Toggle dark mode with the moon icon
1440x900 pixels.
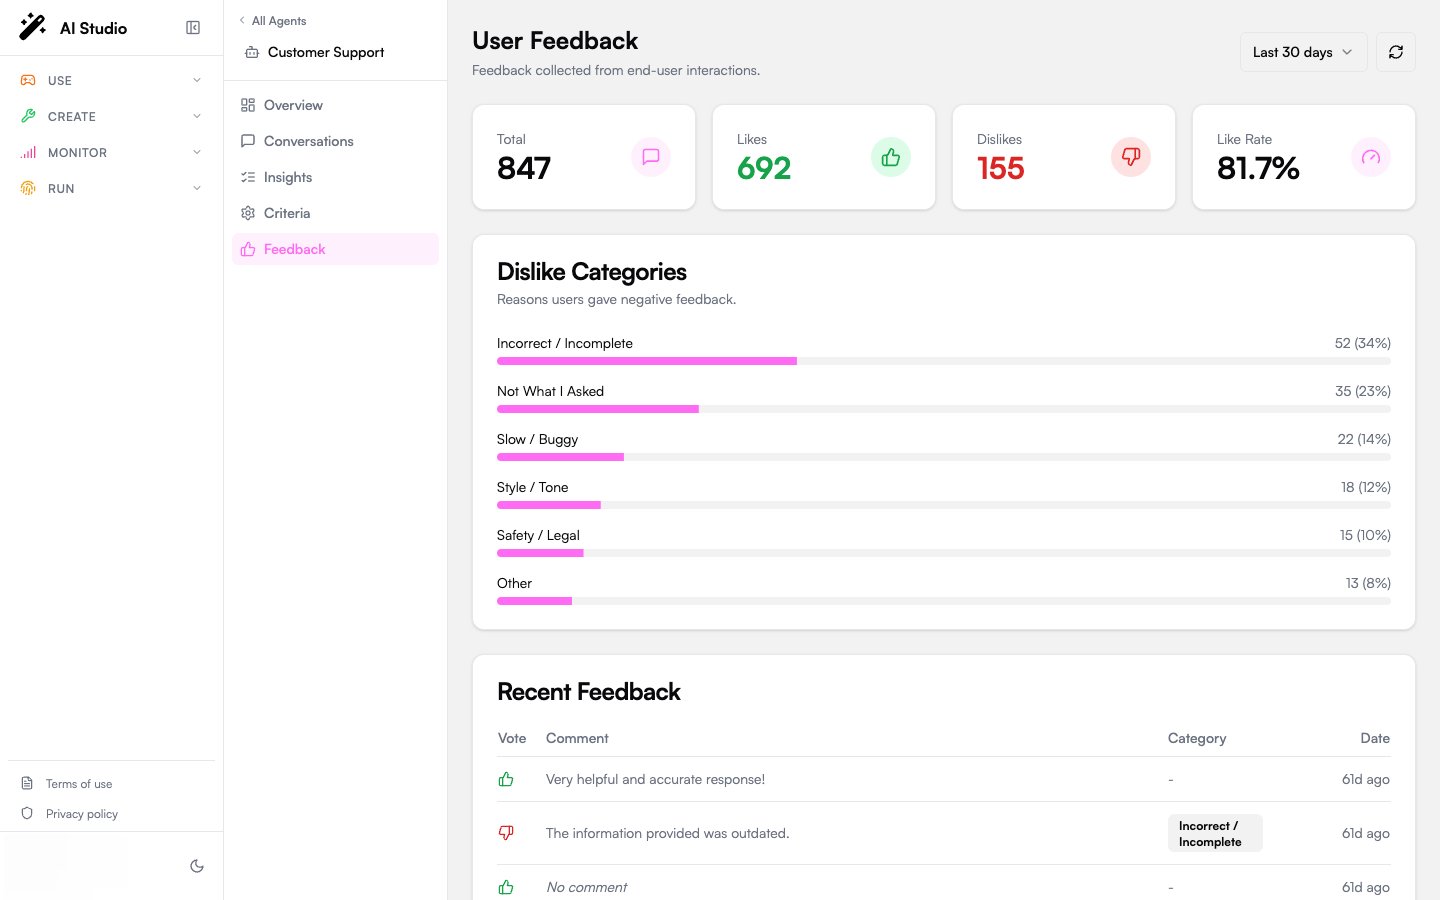tap(197, 866)
